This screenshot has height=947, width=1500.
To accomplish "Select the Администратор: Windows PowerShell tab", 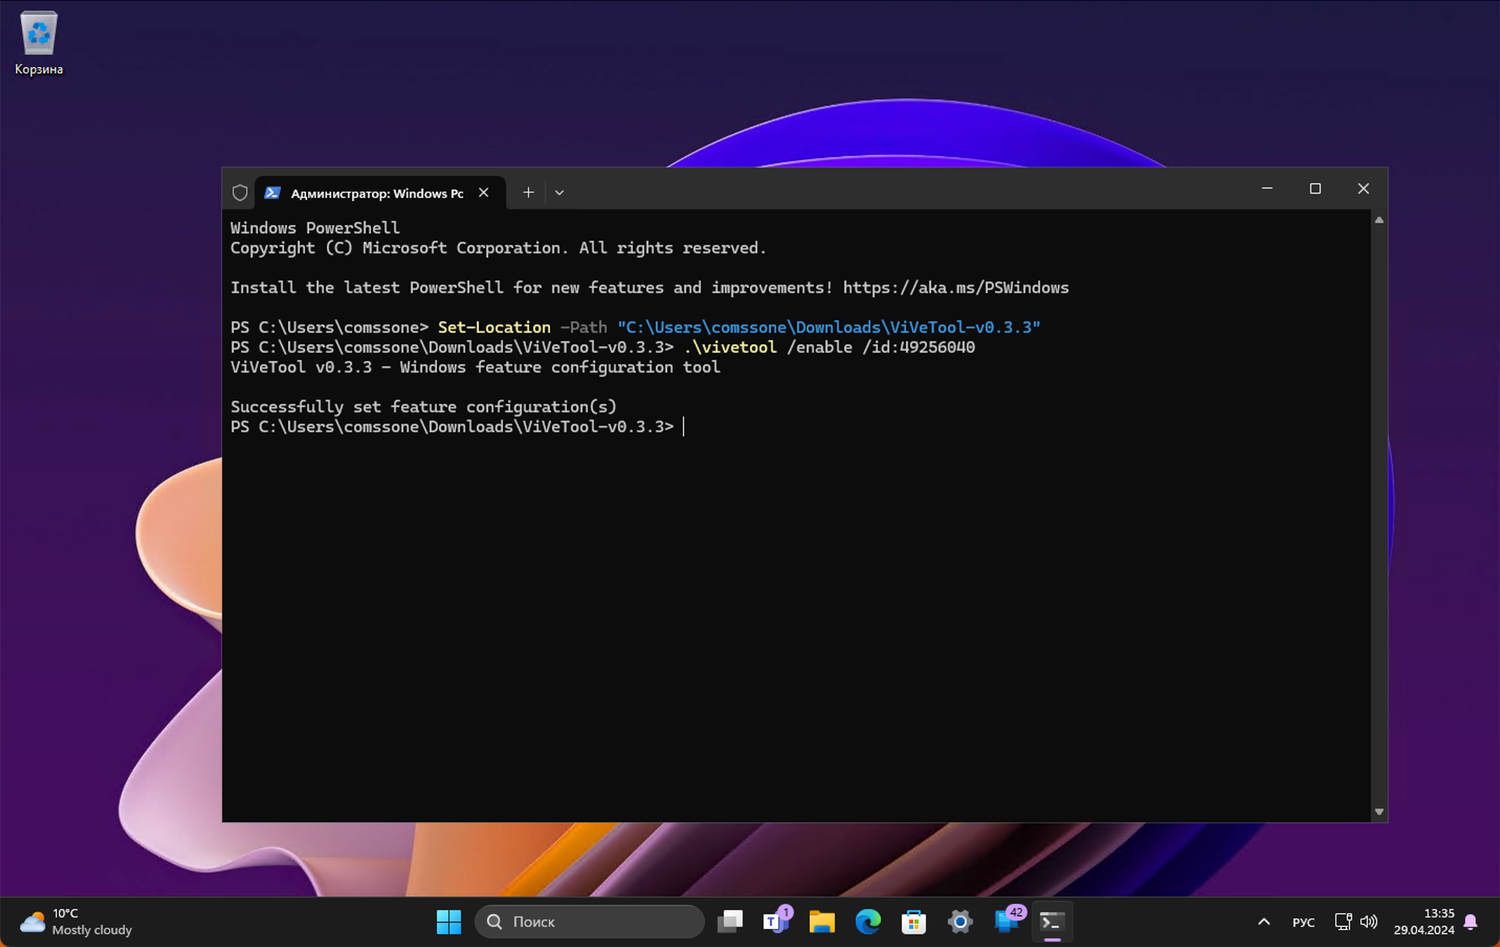I will (x=375, y=193).
